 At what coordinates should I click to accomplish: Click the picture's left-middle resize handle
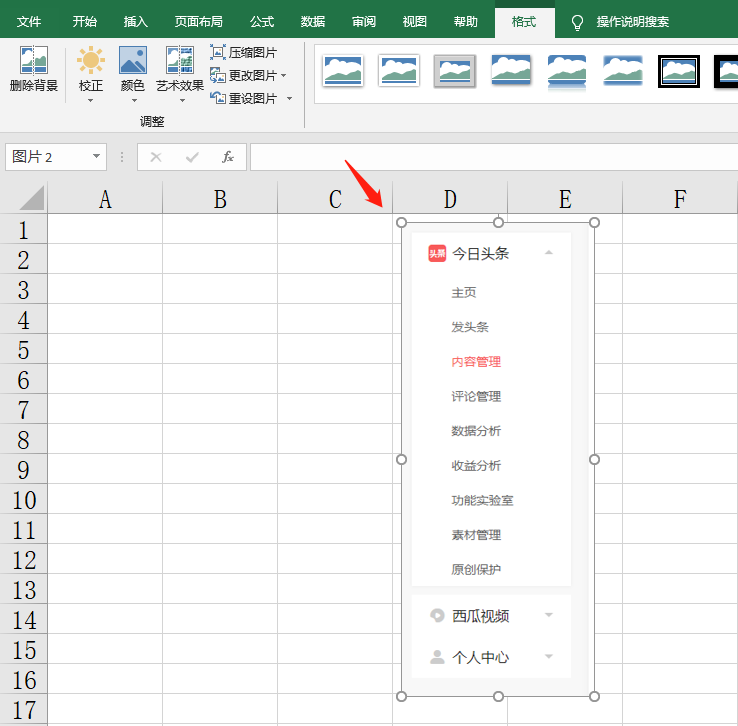point(401,459)
